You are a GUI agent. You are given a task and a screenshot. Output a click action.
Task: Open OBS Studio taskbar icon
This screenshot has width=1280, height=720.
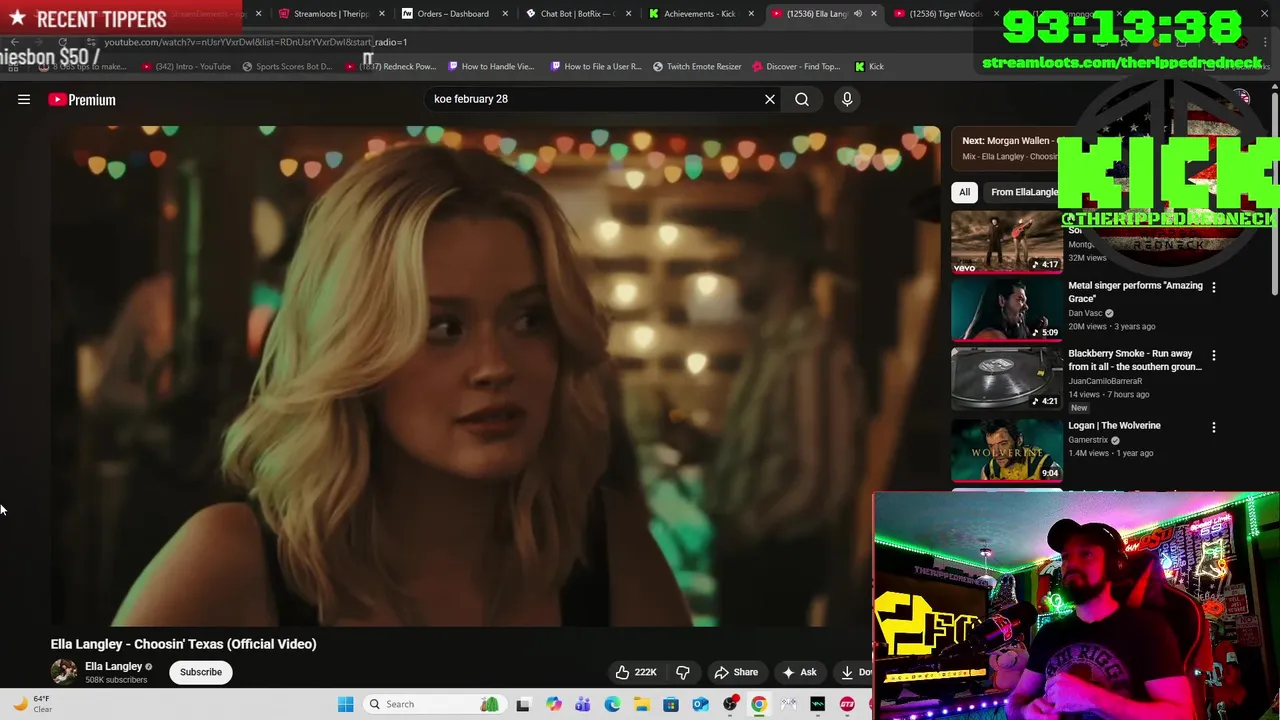click(x=730, y=705)
